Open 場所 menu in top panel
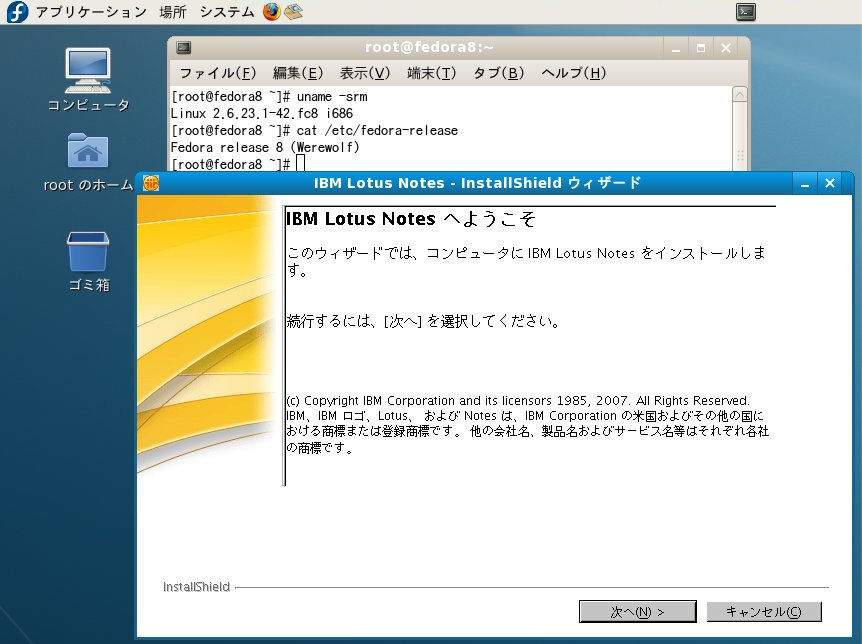This screenshot has height=644, width=862. [x=173, y=12]
